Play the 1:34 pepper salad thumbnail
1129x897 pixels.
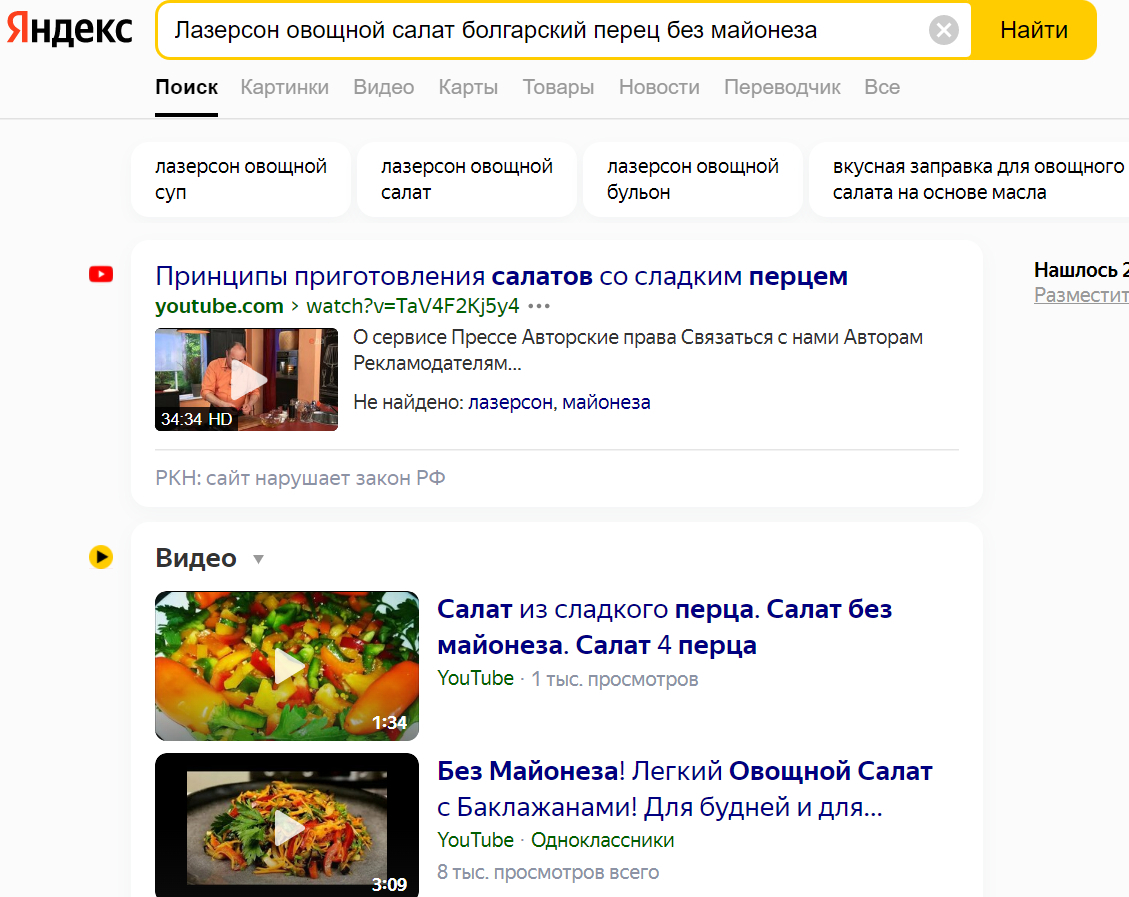[287, 666]
